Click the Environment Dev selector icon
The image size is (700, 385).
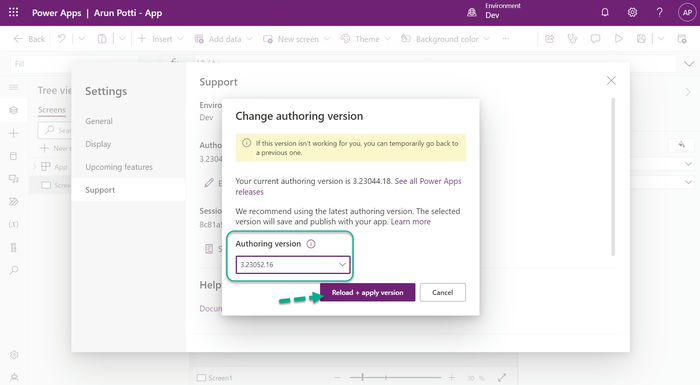[x=472, y=13]
